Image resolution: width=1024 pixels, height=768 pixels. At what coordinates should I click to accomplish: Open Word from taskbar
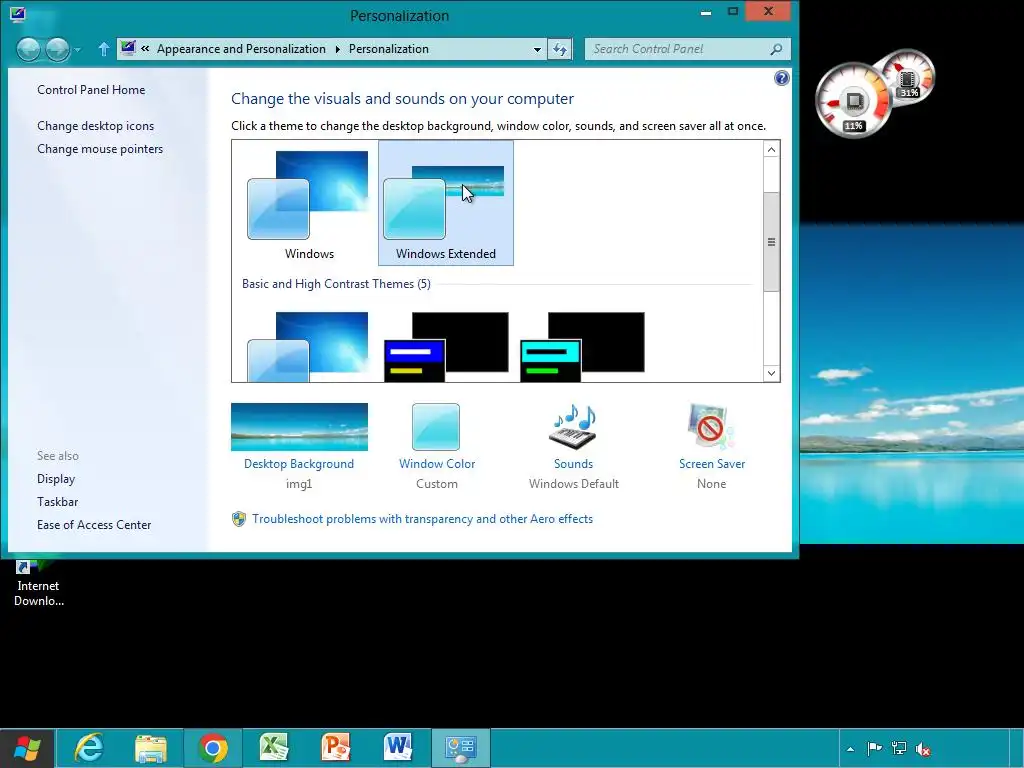click(398, 748)
